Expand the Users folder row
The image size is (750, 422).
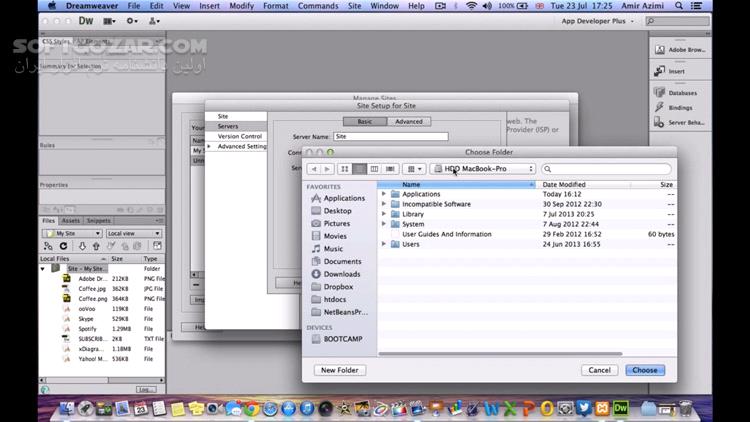tap(384, 244)
